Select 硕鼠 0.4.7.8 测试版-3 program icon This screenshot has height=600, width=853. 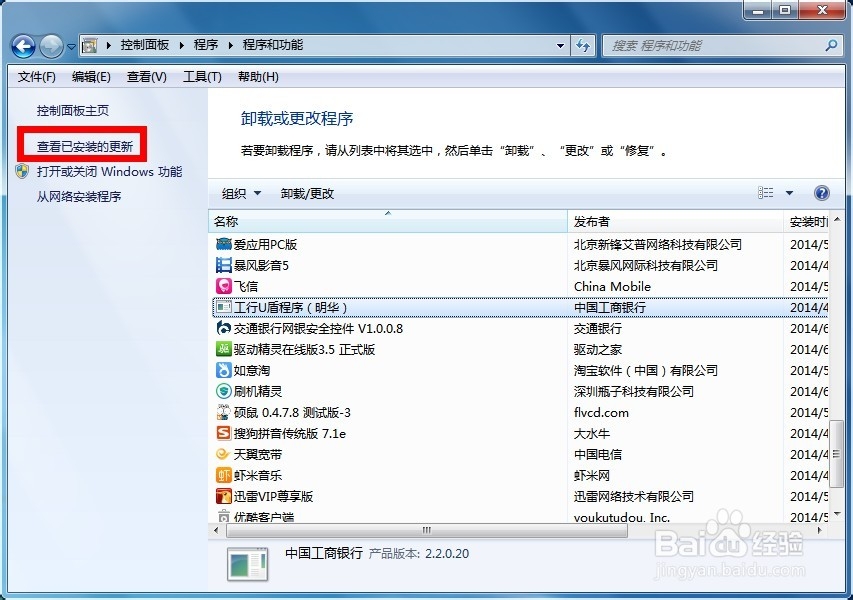224,412
